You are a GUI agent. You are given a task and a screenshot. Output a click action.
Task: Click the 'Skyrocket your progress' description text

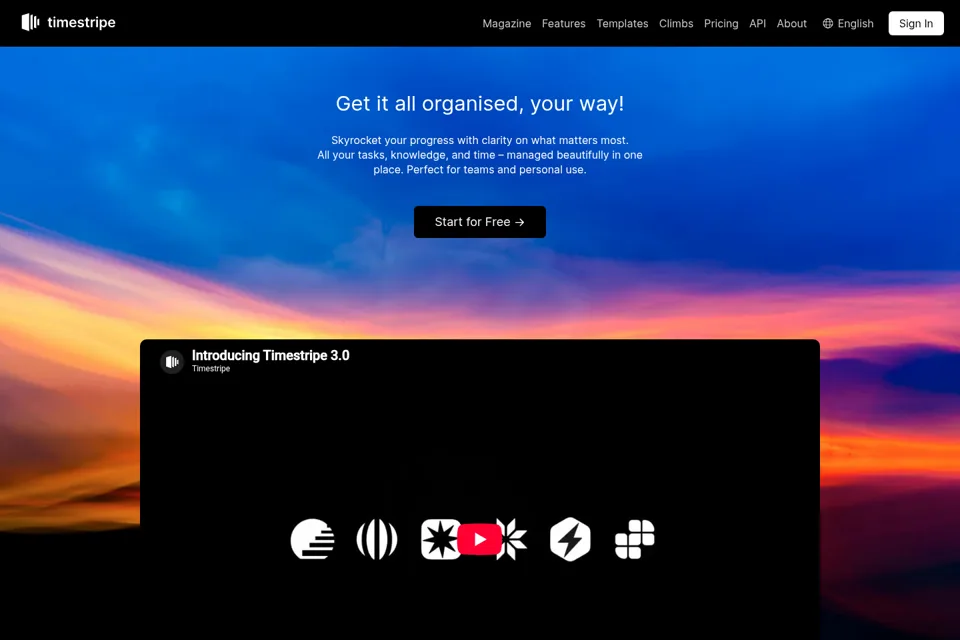tap(479, 155)
